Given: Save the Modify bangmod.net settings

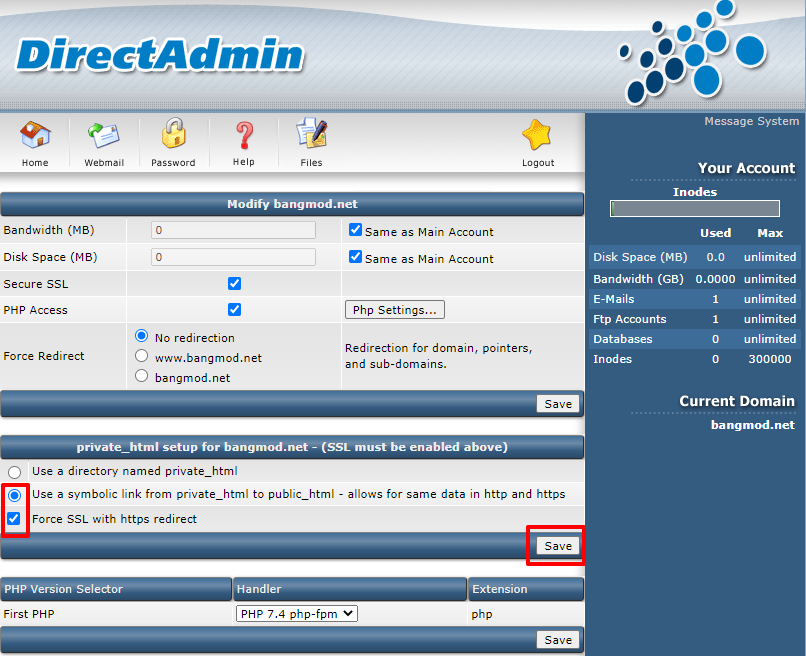Looking at the screenshot, I should point(558,404).
